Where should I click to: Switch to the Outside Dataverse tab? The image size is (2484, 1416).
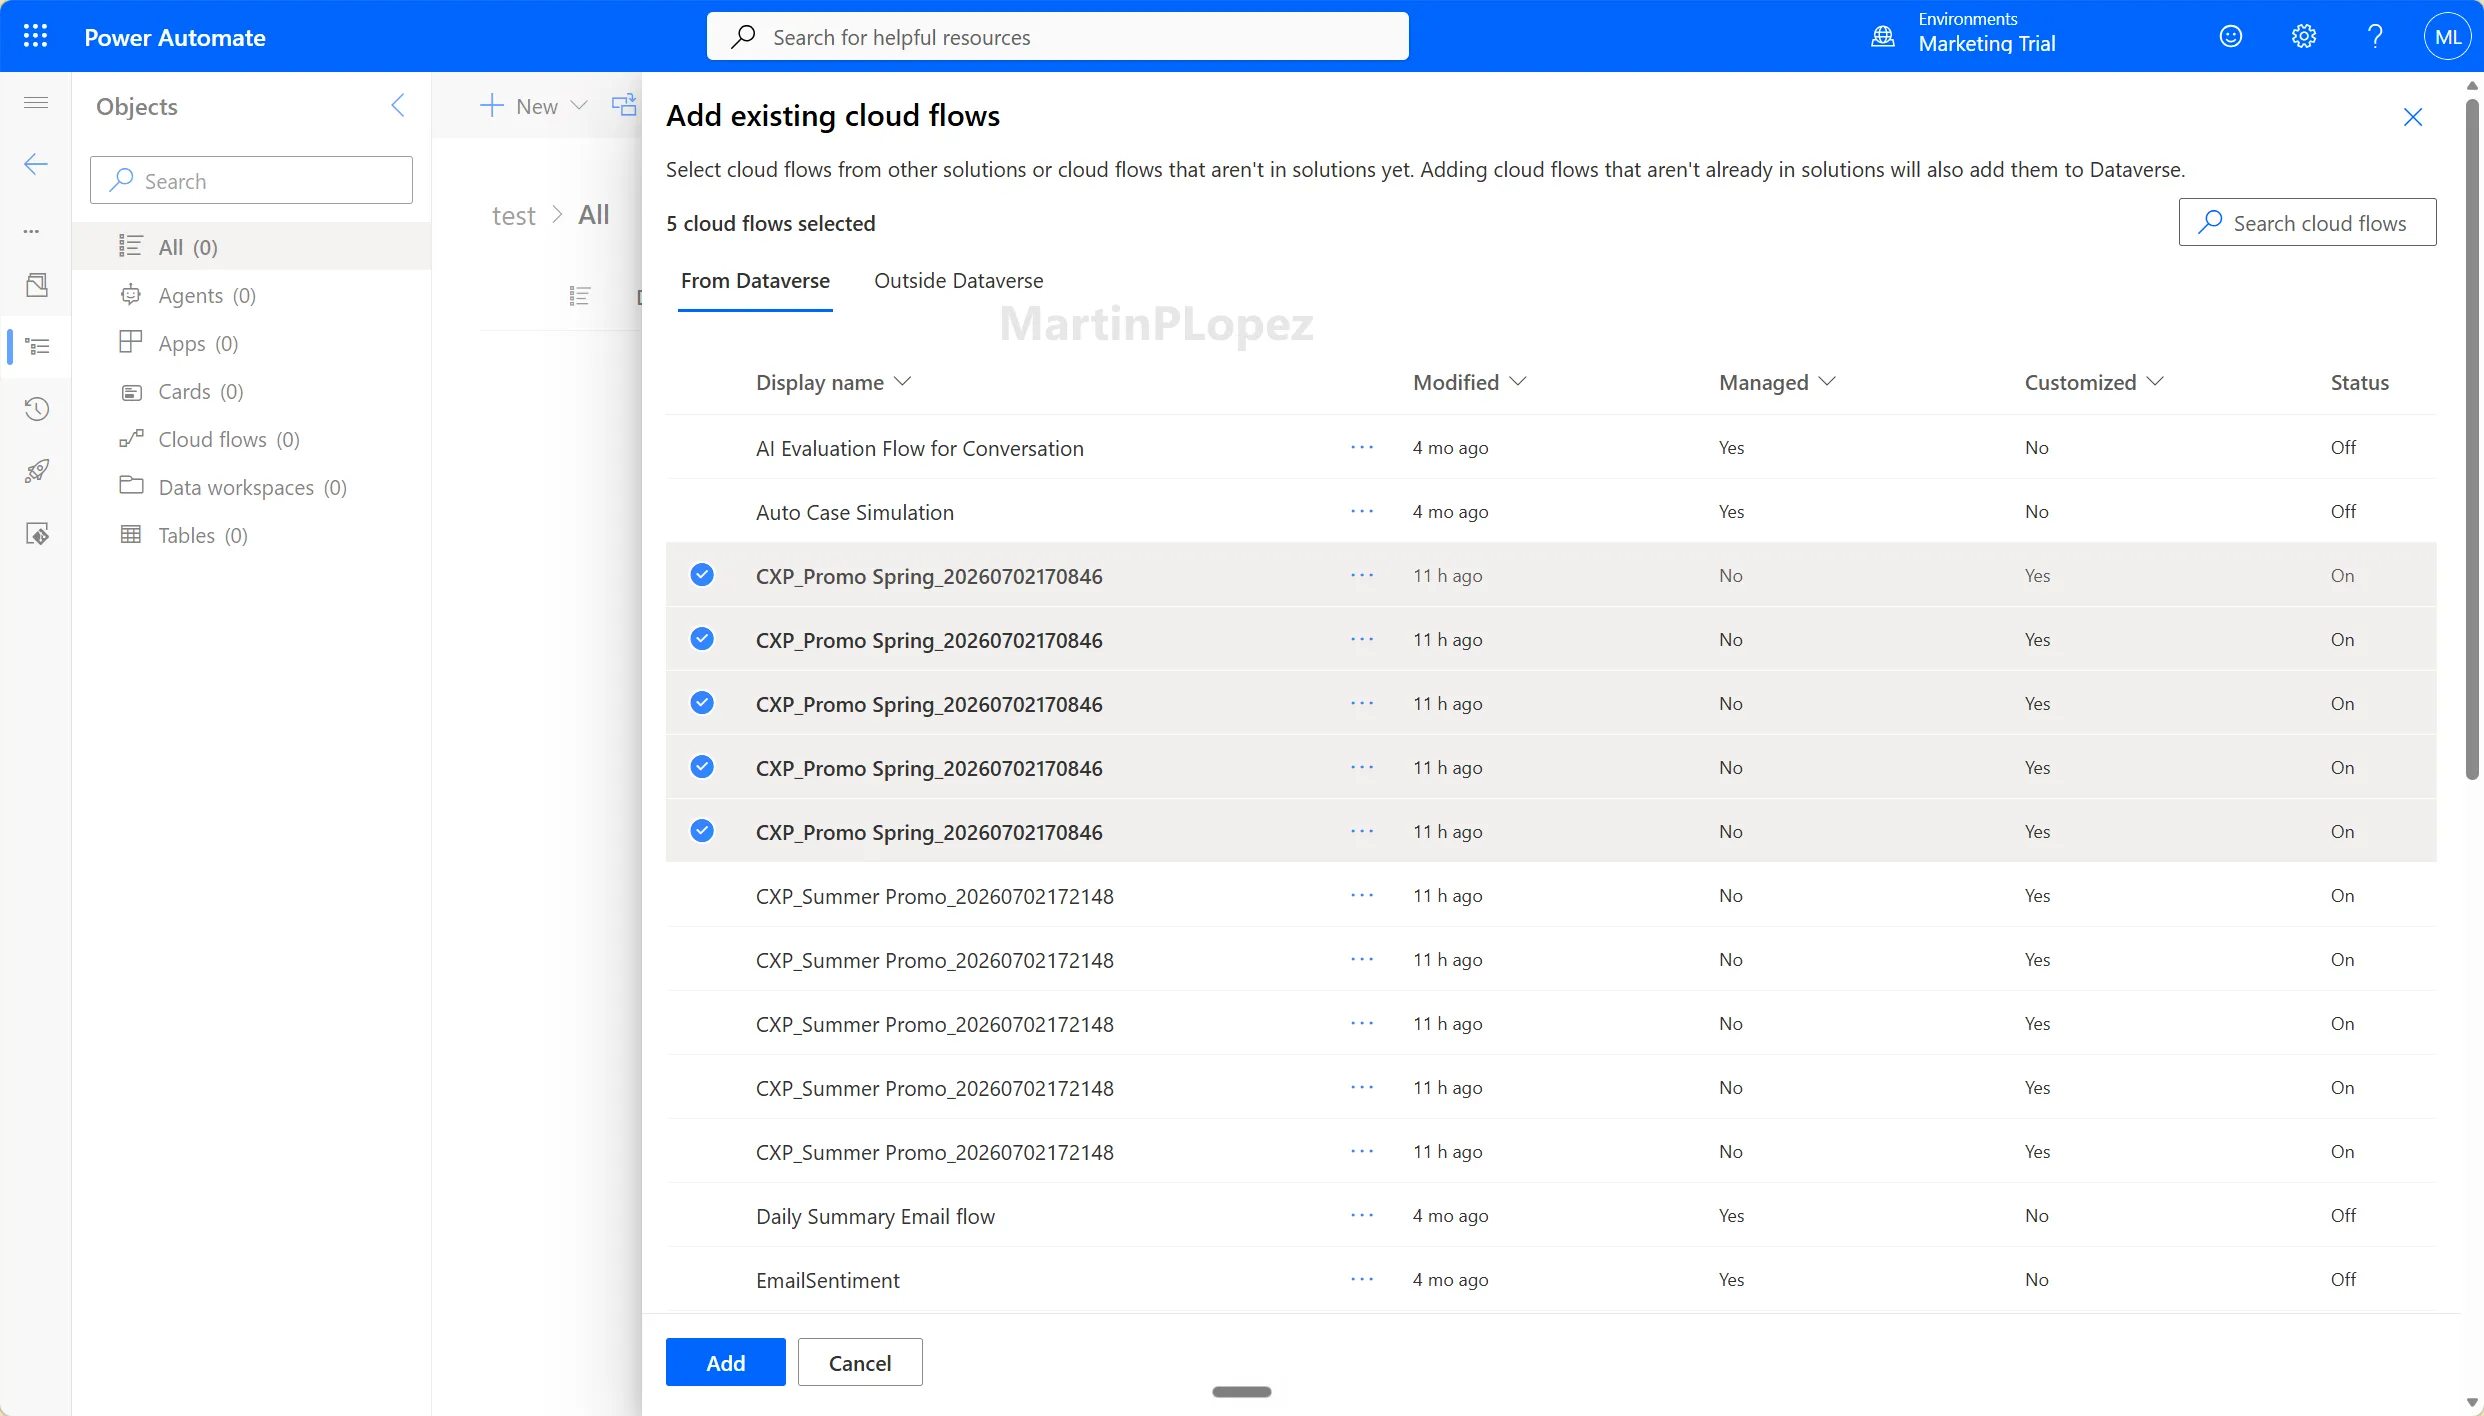[x=958, y=281]
